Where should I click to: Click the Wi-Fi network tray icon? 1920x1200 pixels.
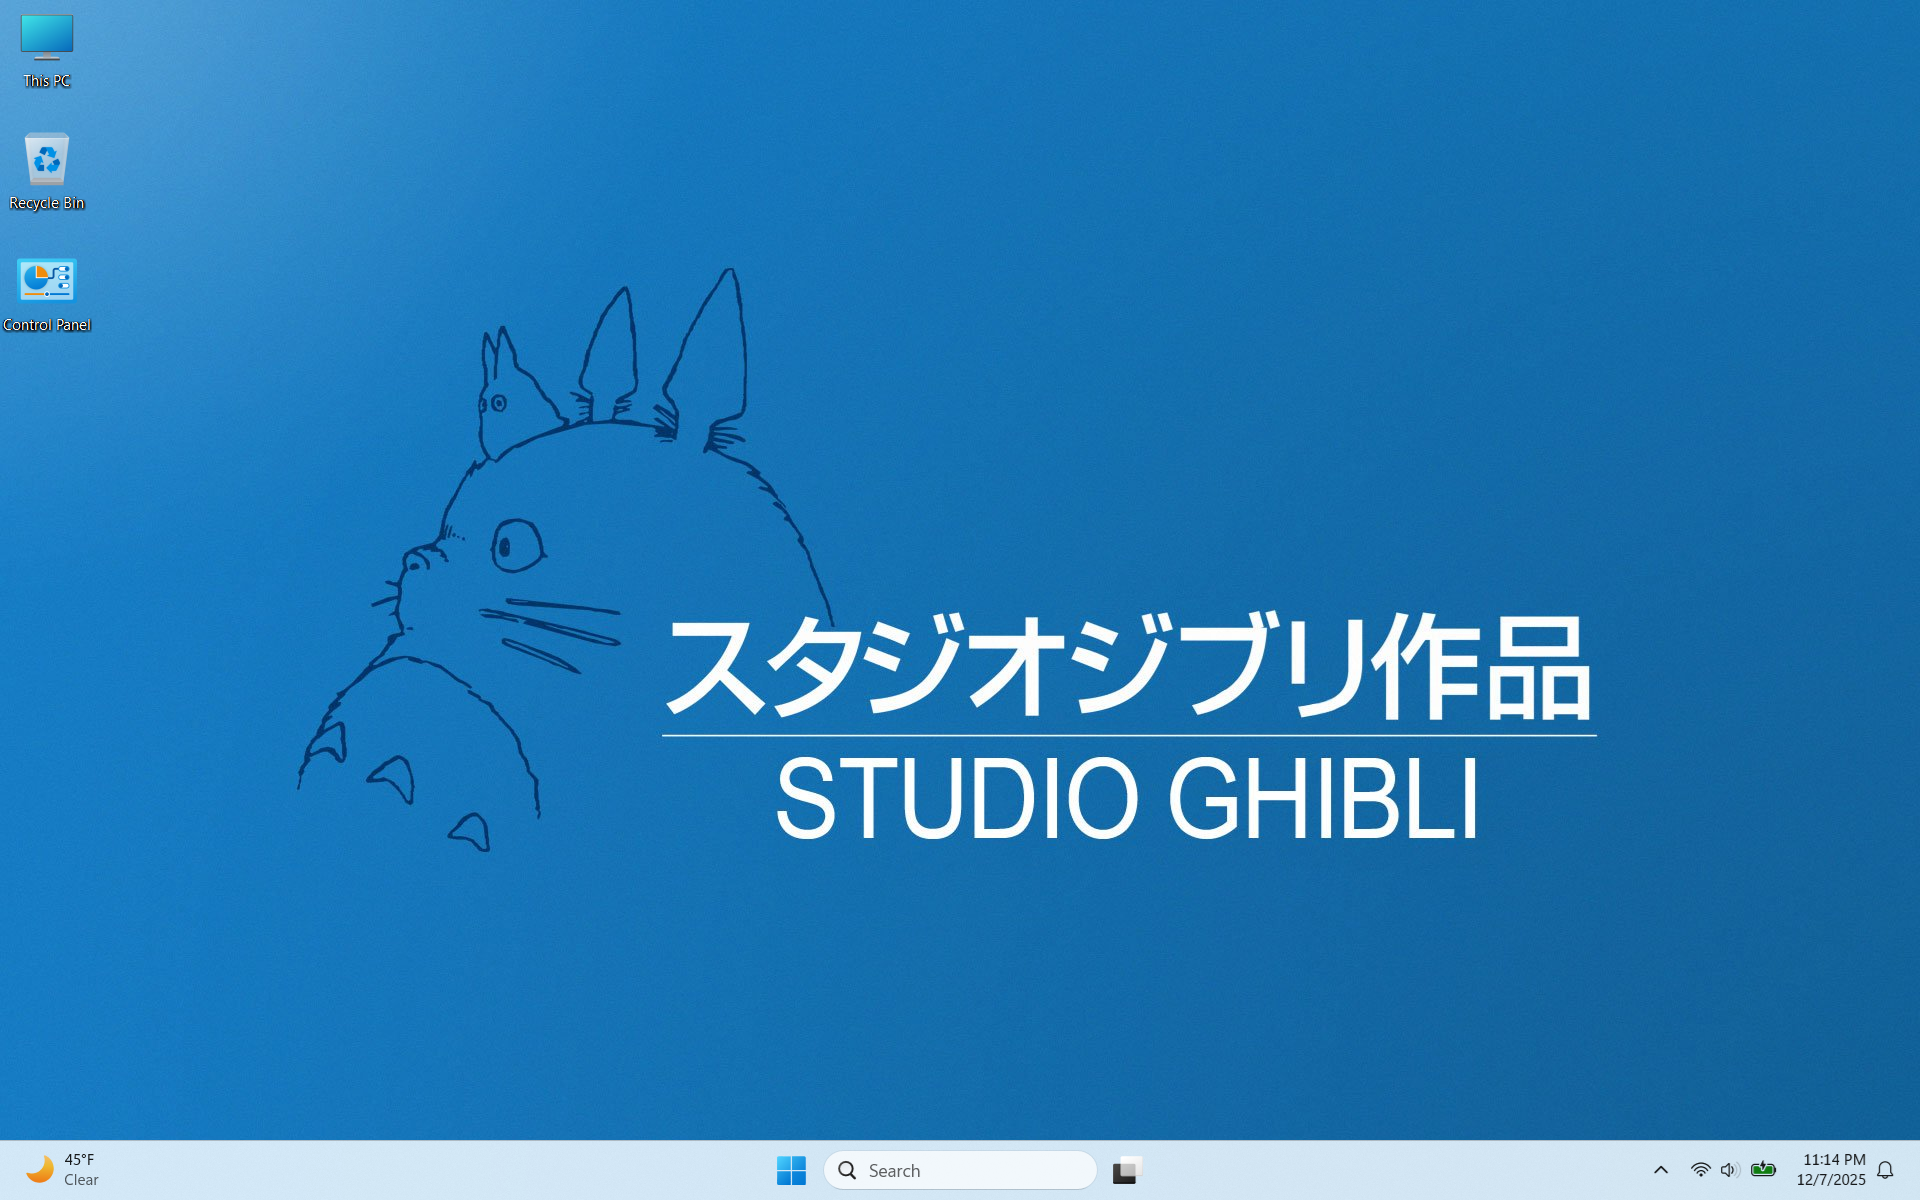pyautogui.click(x=1700, y=1169)
